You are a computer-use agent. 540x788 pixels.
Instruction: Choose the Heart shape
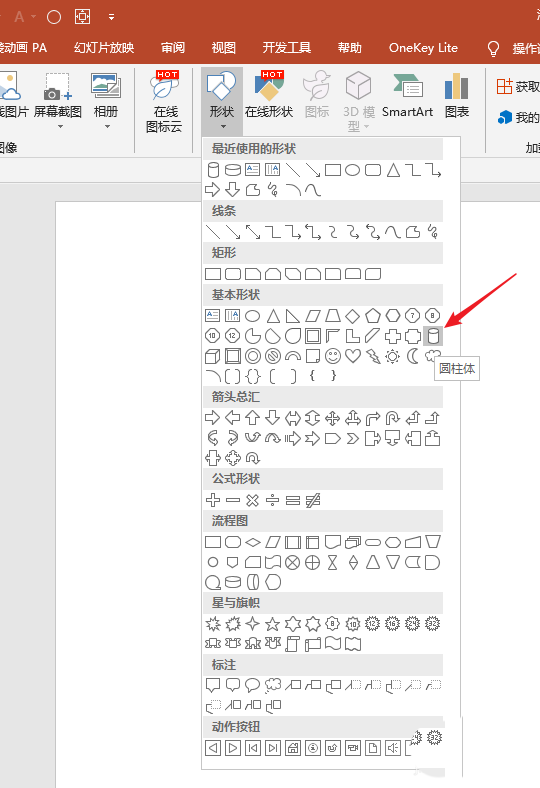click(353, 356)
